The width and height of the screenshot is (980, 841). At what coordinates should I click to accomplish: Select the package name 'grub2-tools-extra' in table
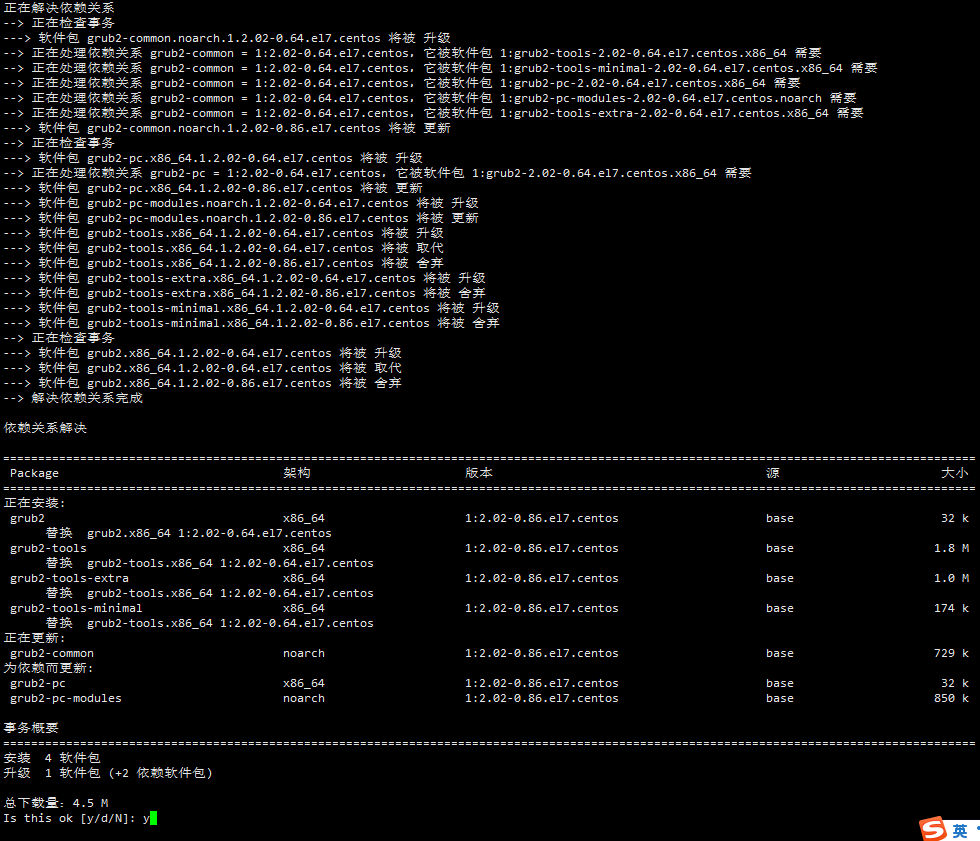point(69,578)
